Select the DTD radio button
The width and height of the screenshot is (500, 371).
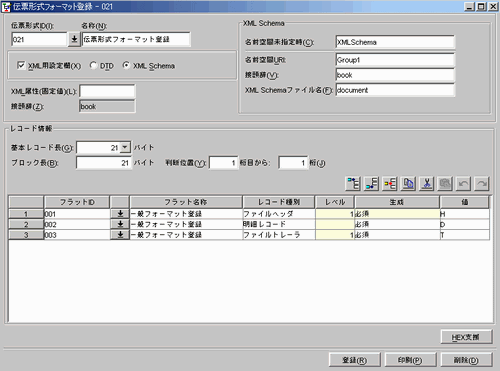point(93,66)
